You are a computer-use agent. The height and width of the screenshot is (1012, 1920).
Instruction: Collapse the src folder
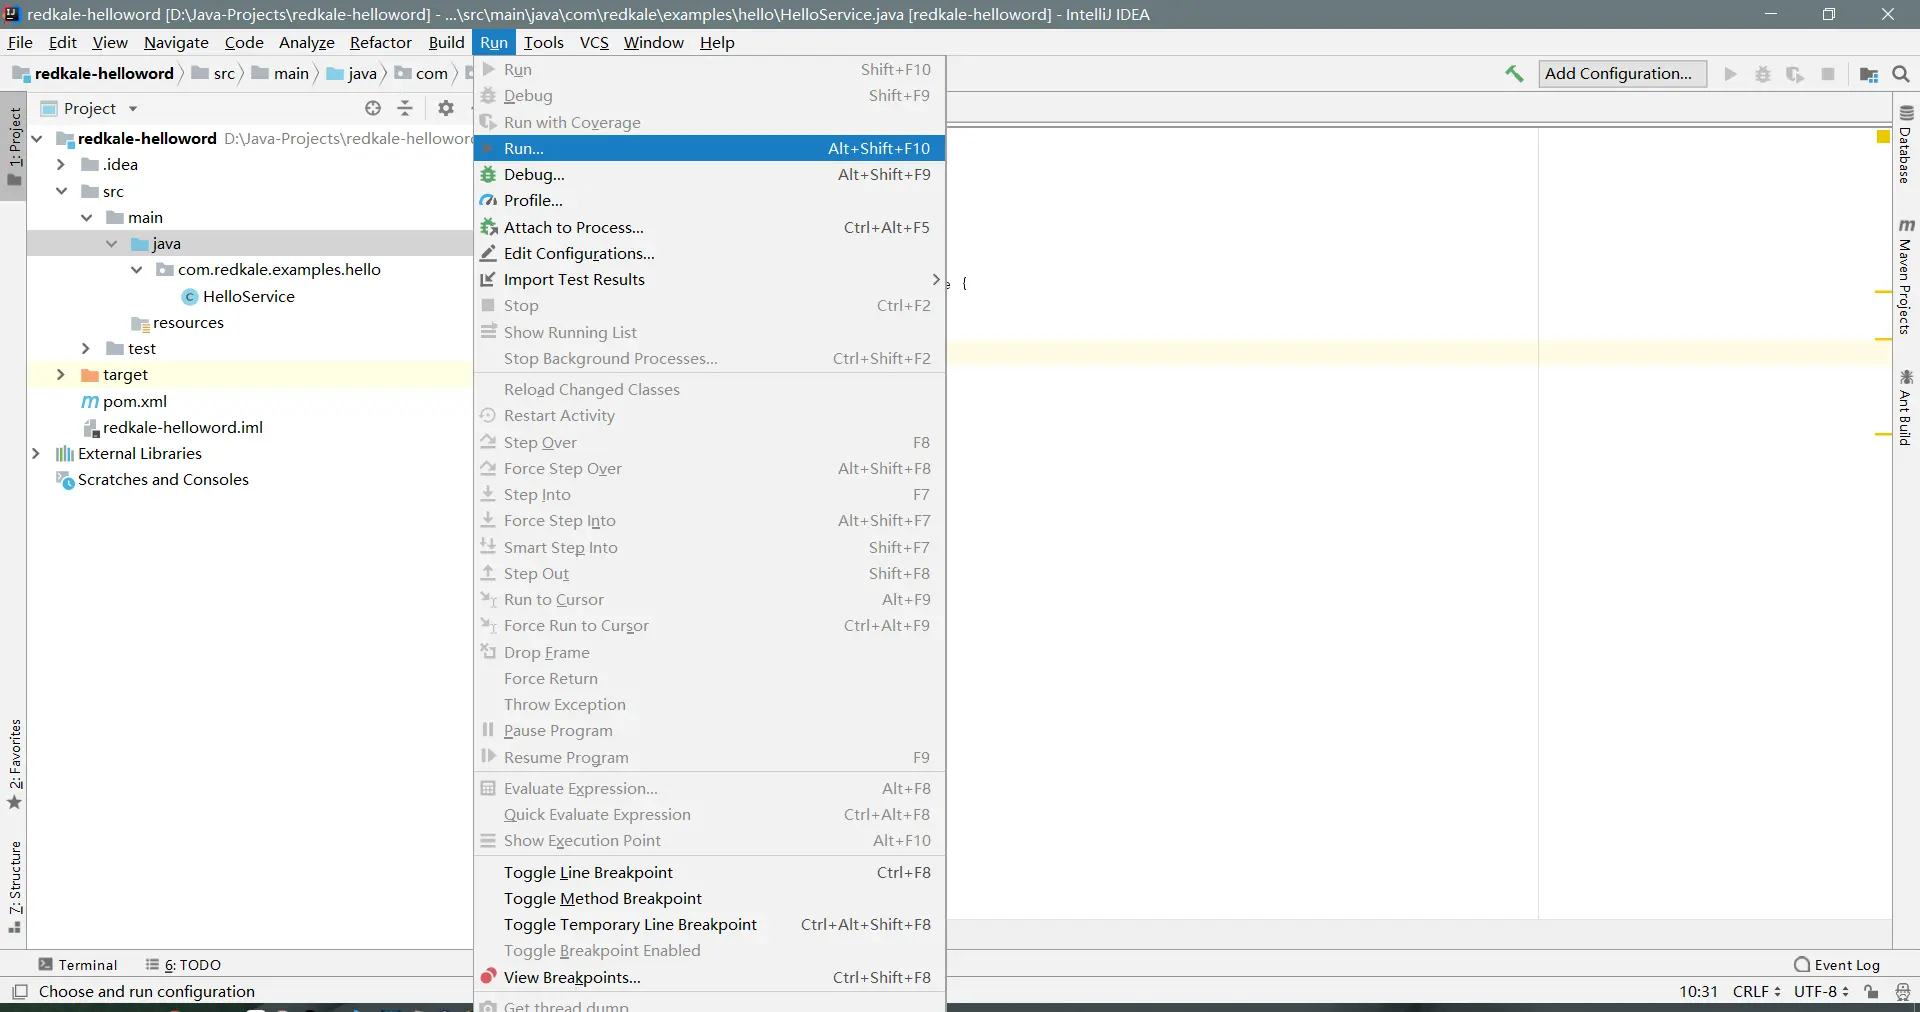(x=61, y=191)
